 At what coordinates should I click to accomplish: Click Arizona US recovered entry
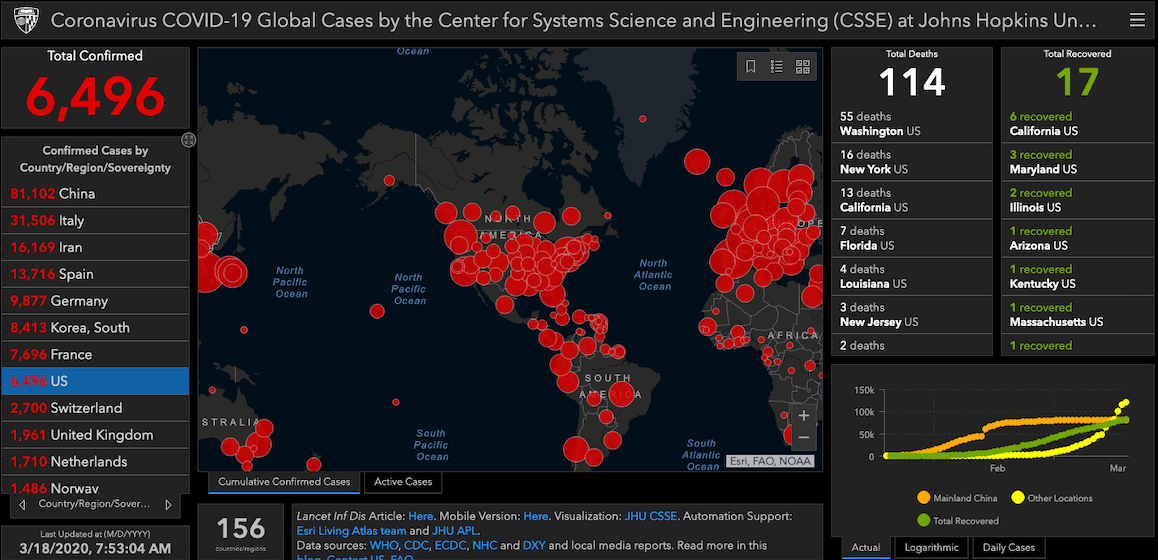1078,238
